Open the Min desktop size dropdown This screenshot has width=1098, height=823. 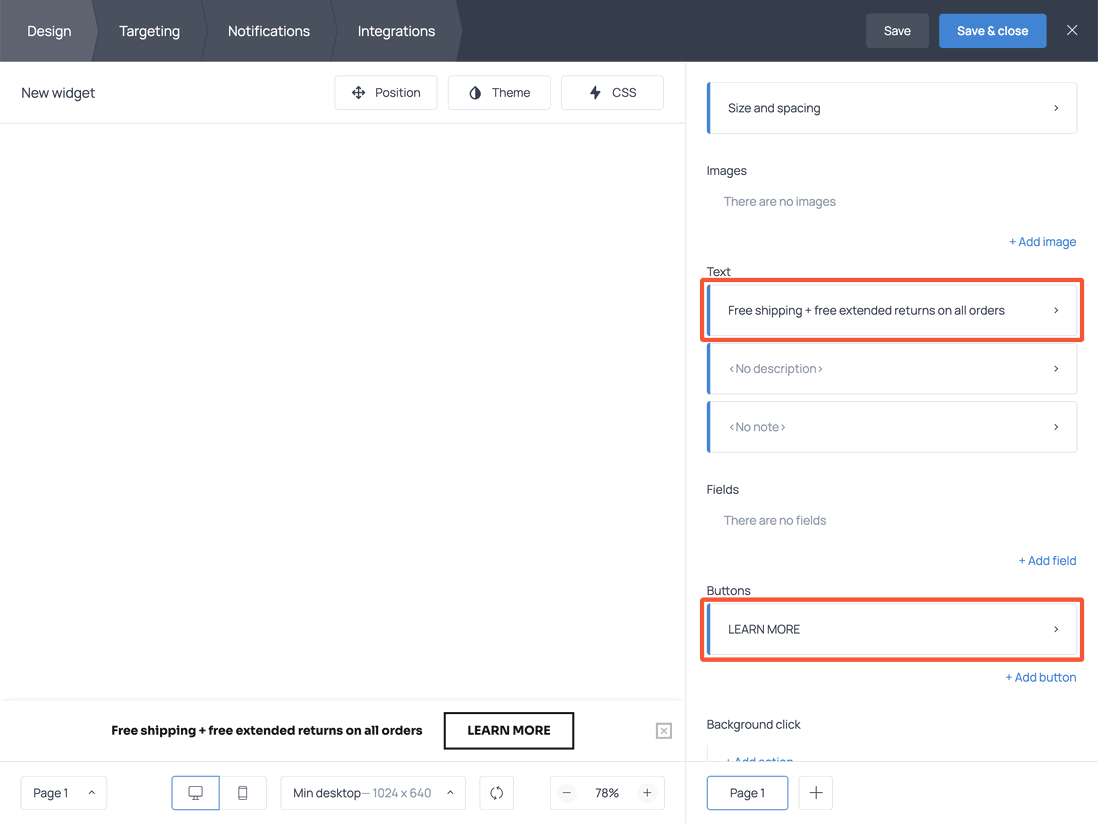372,792
